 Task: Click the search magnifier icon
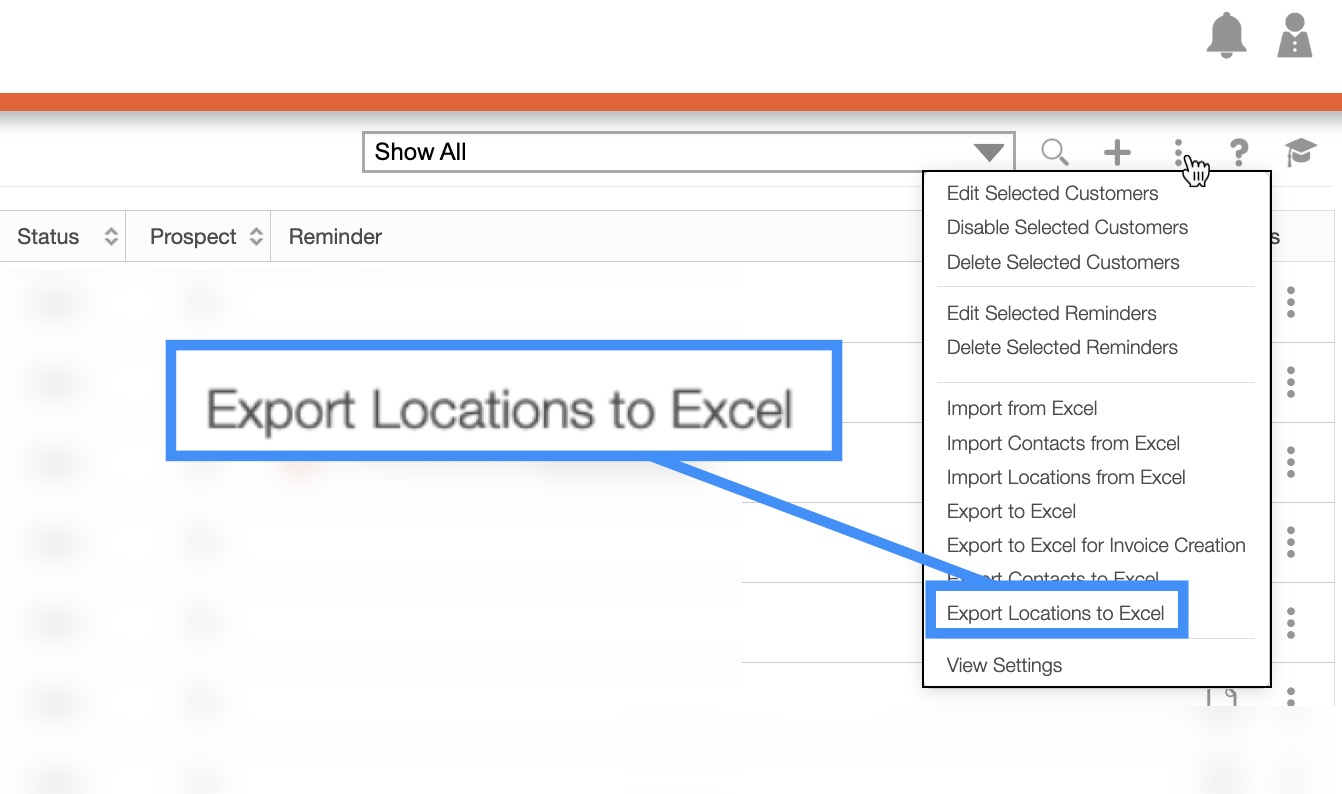pyautogui.click(x=1054, y=152)
